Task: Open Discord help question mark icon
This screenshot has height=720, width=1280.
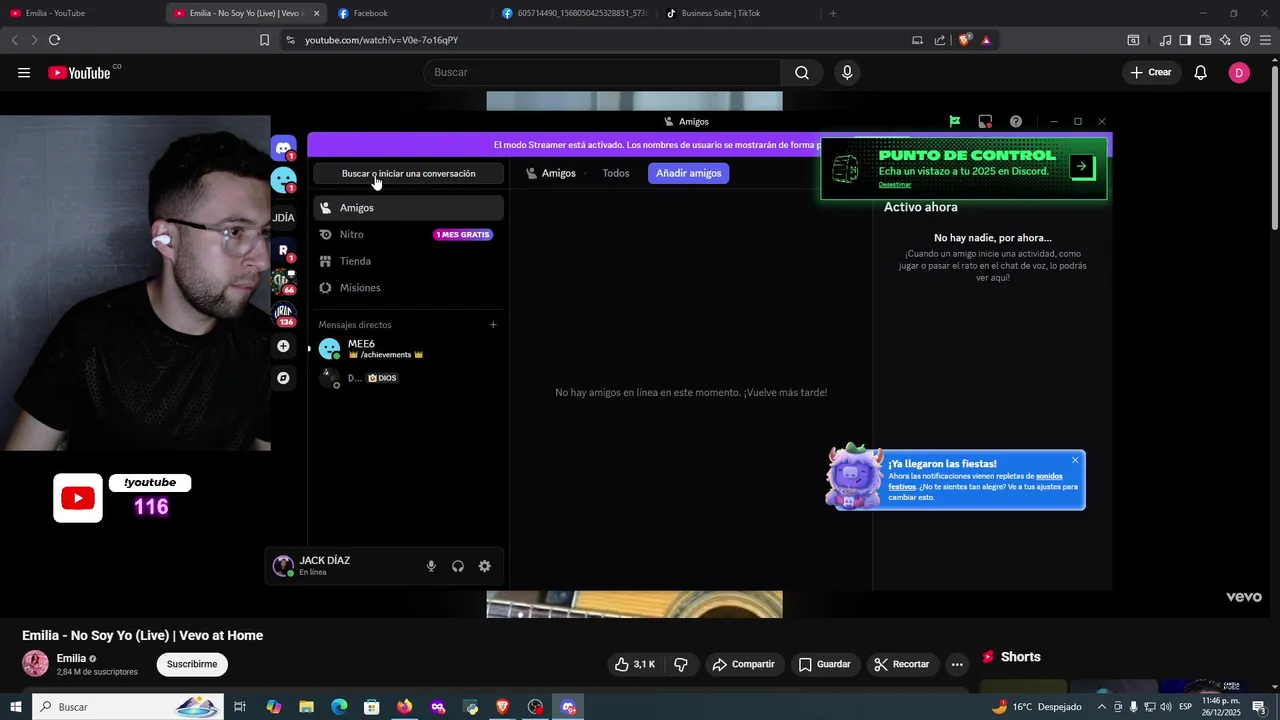Action: pos(1016,121)
